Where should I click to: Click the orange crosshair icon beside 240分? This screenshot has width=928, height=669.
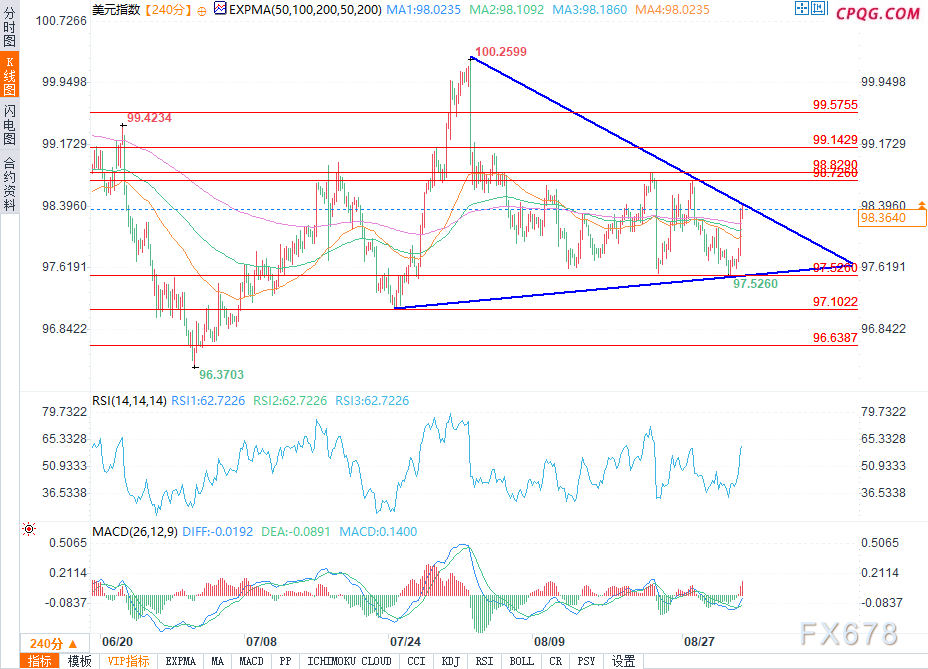click(202, 12)
